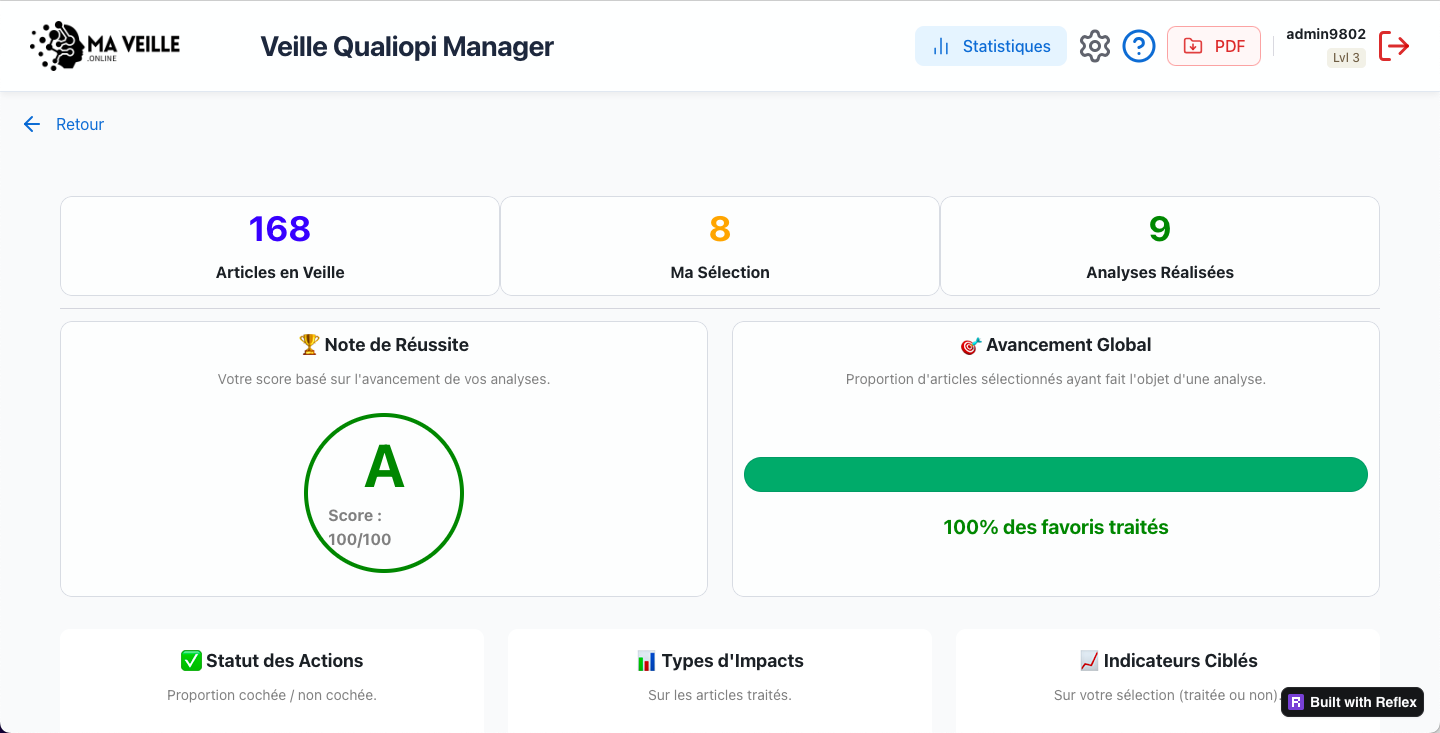Viewport: 1440px width, 733px height.
Task: Export the report with the PDF button
Action: (1213, 46)
